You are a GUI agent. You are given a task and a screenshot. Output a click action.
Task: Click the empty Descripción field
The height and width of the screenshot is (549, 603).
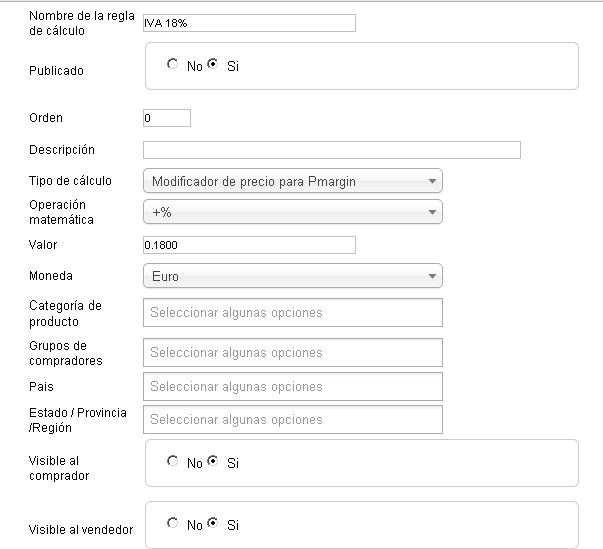coord(332,150)
